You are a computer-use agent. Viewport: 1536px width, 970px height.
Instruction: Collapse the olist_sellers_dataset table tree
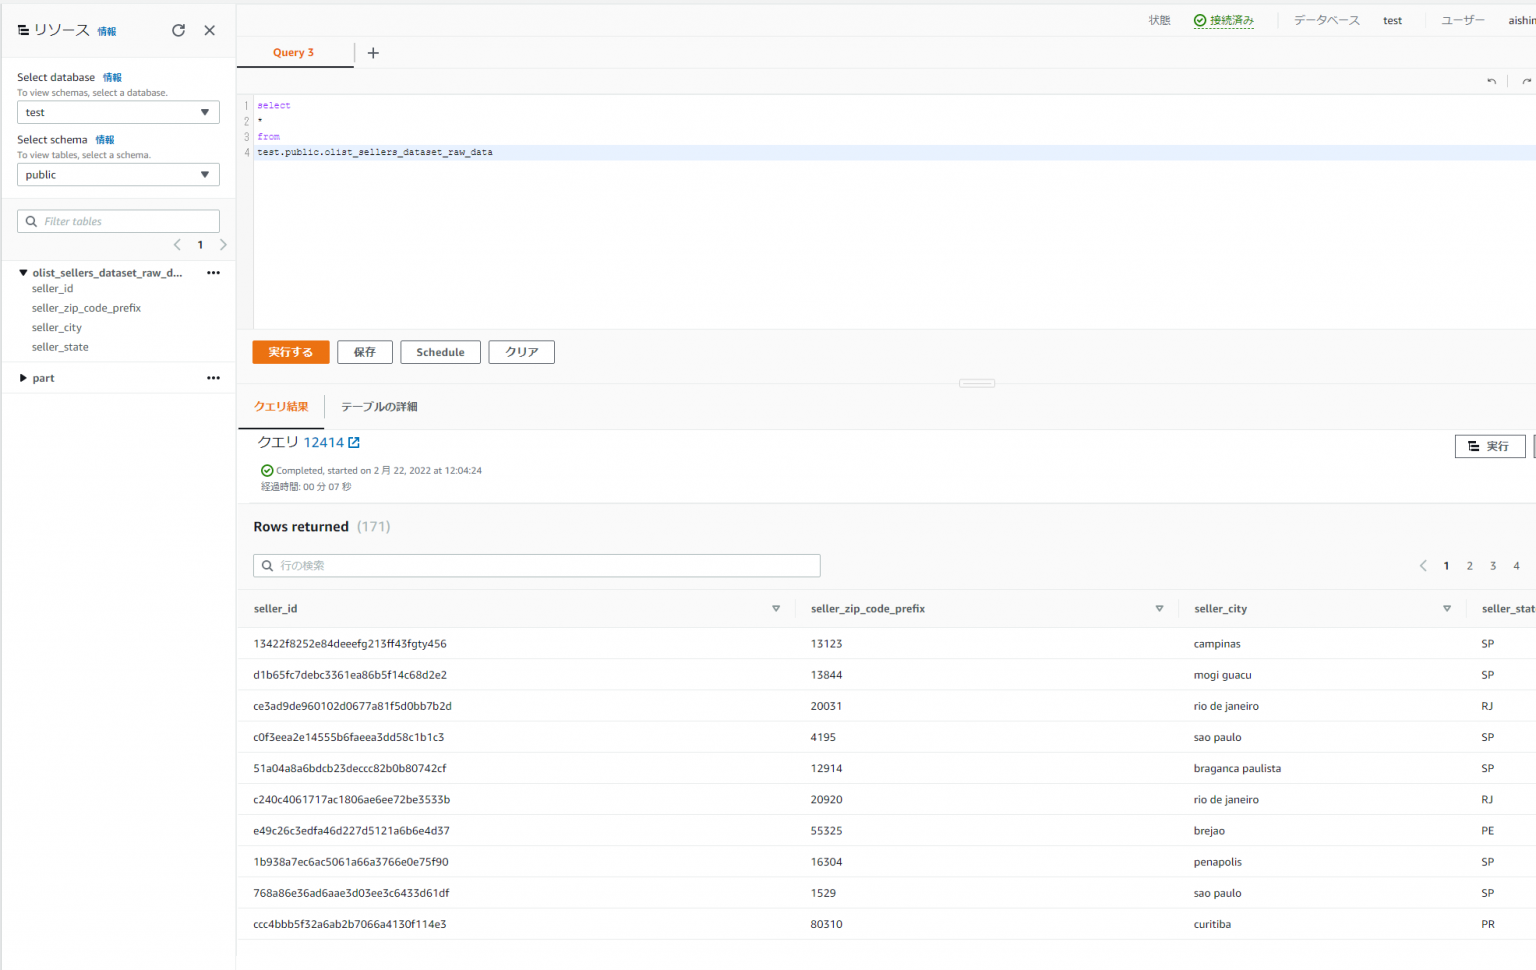click(23, 273)
